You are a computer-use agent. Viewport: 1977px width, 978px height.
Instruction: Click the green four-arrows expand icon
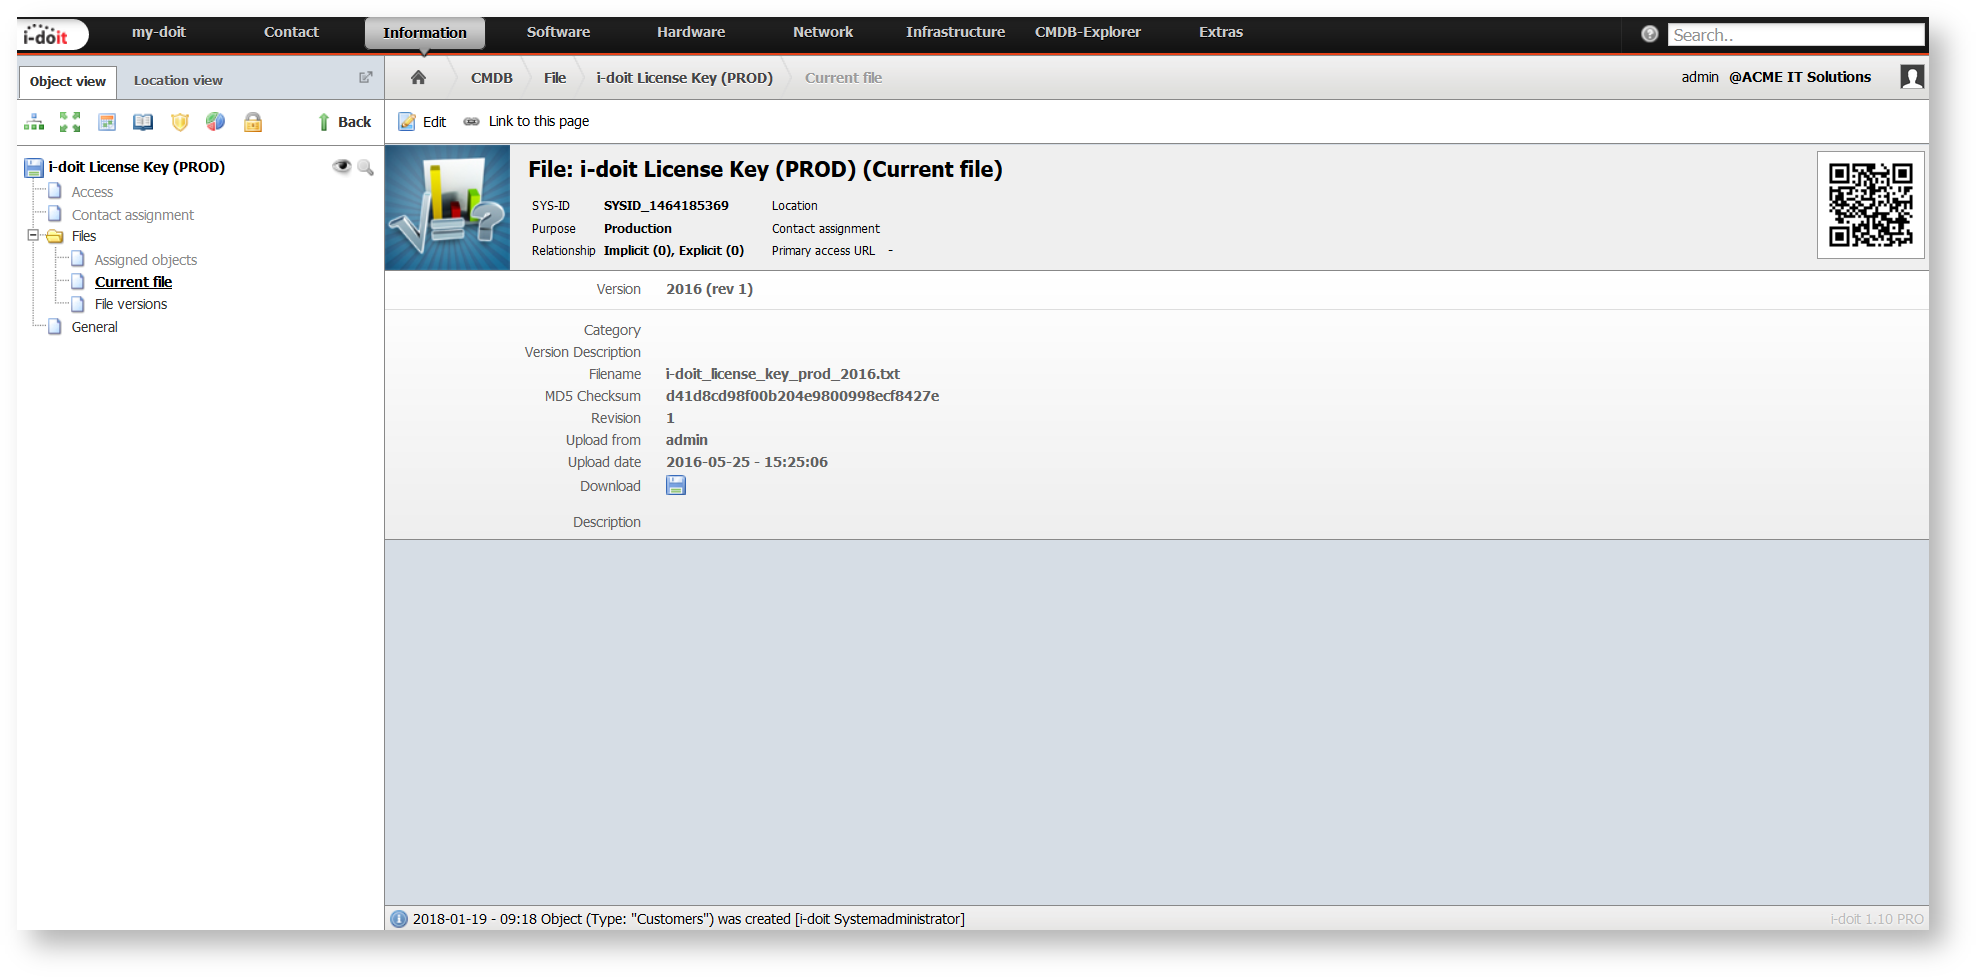(x=70, y=122)
